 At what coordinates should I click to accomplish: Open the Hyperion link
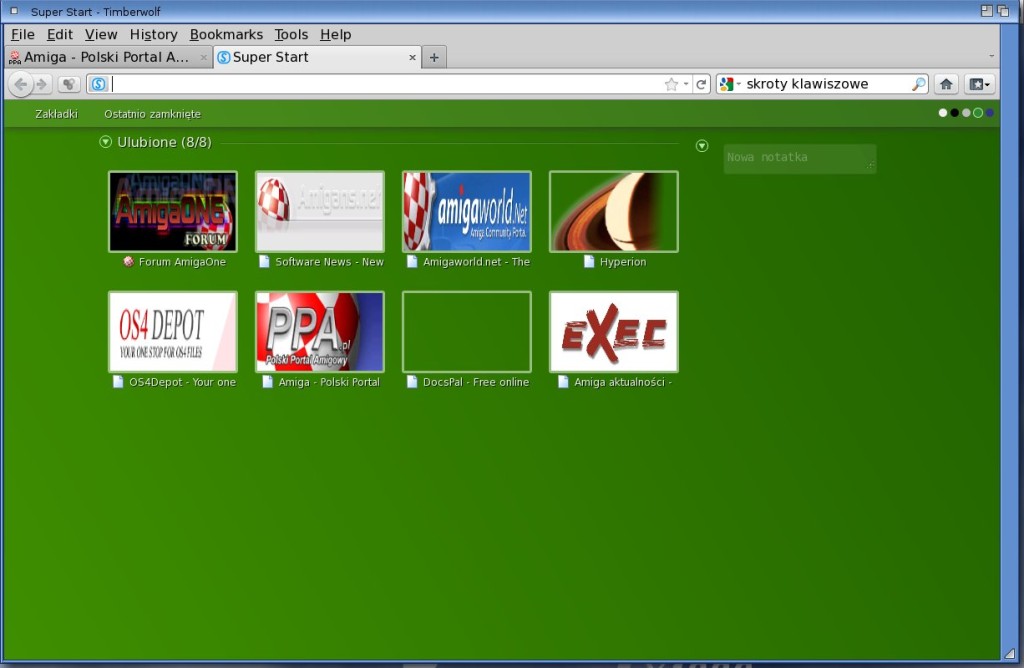pos(623,262)
